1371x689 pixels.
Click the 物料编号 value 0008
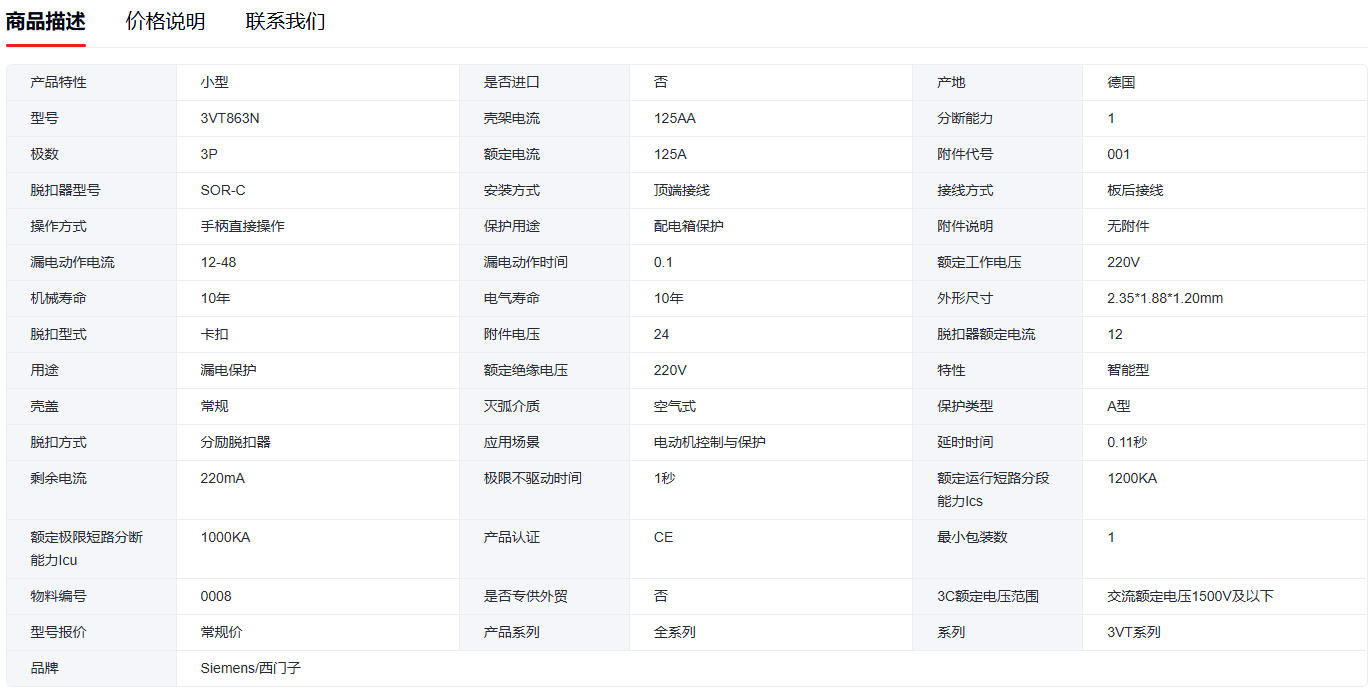pos(216,596)
